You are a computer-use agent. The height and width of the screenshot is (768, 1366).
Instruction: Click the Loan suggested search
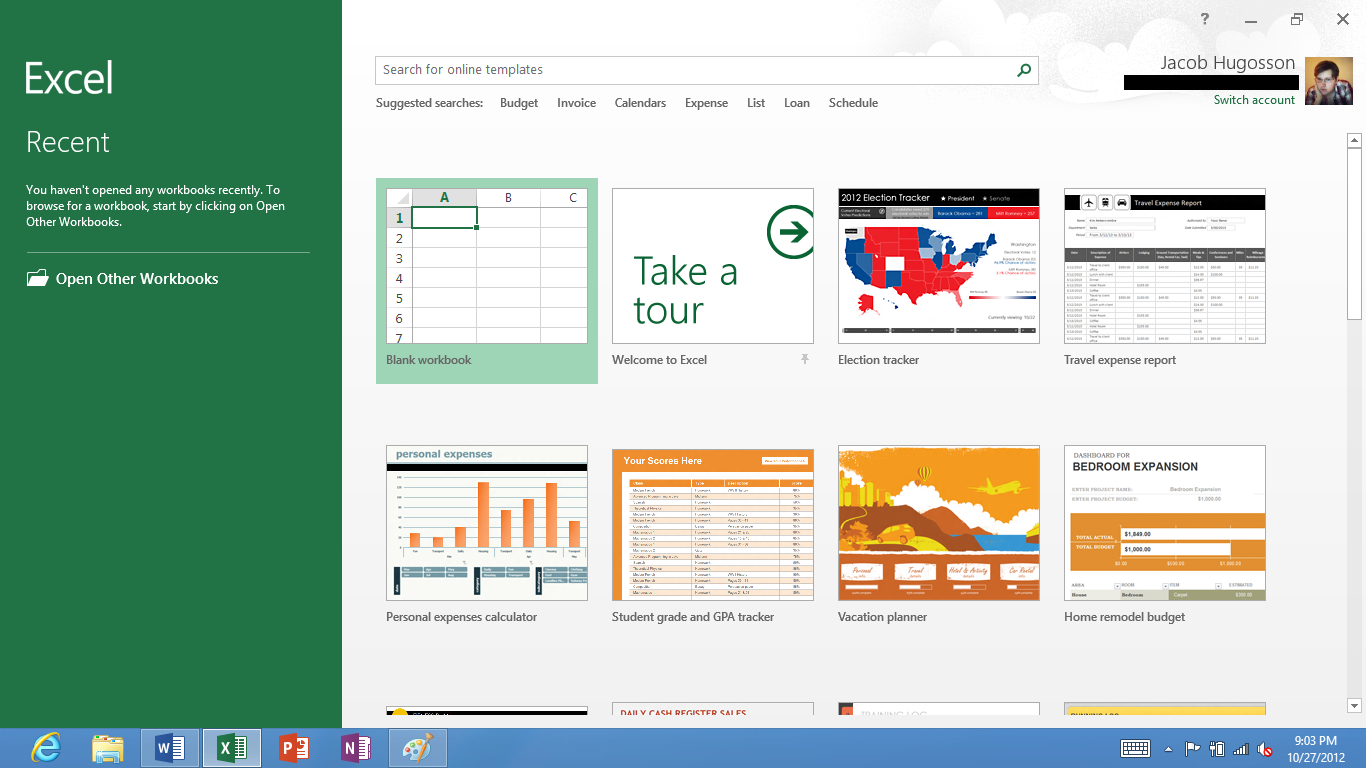point(797,102)
